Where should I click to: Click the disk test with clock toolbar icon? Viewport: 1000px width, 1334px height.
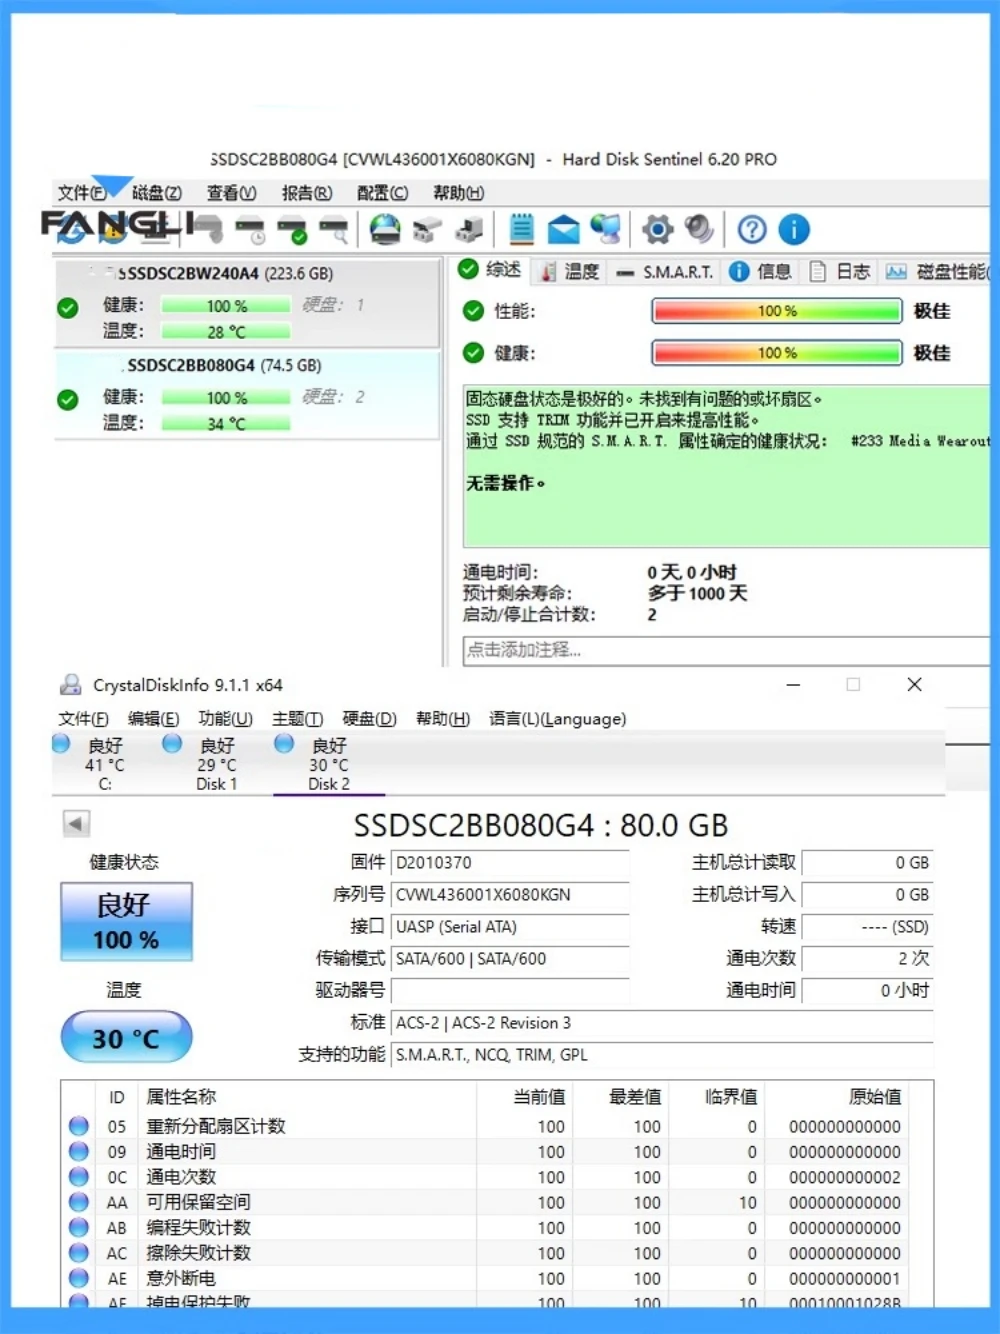(x=251, y=230)
